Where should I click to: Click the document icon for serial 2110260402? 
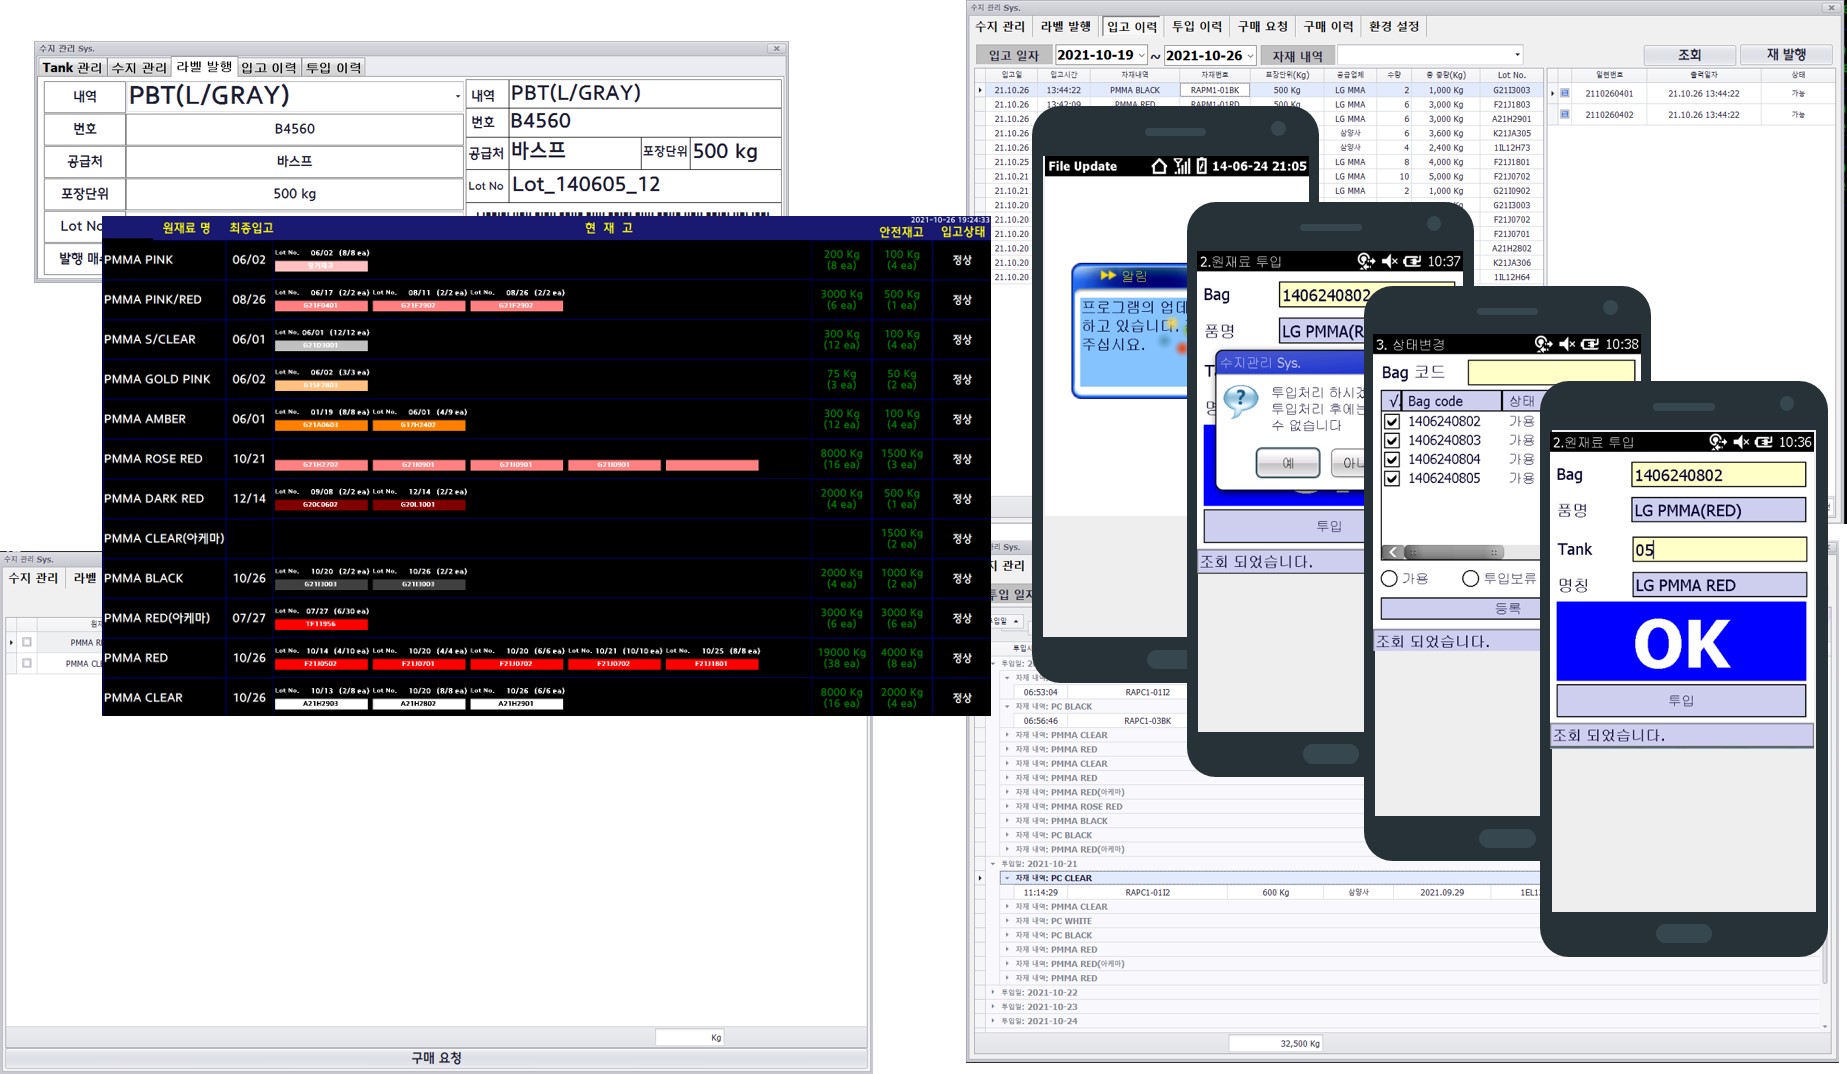point(1565,115)
